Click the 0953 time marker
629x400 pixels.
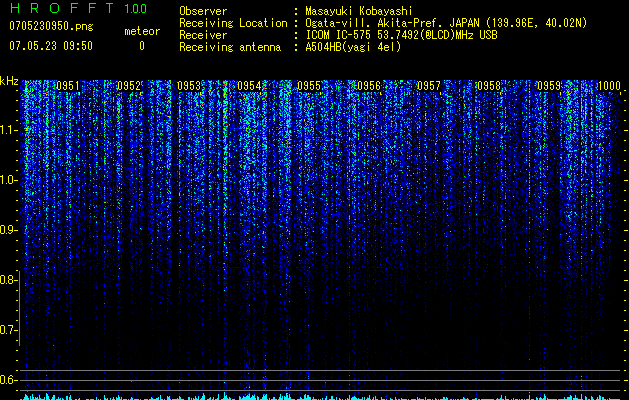coord(189,86)
